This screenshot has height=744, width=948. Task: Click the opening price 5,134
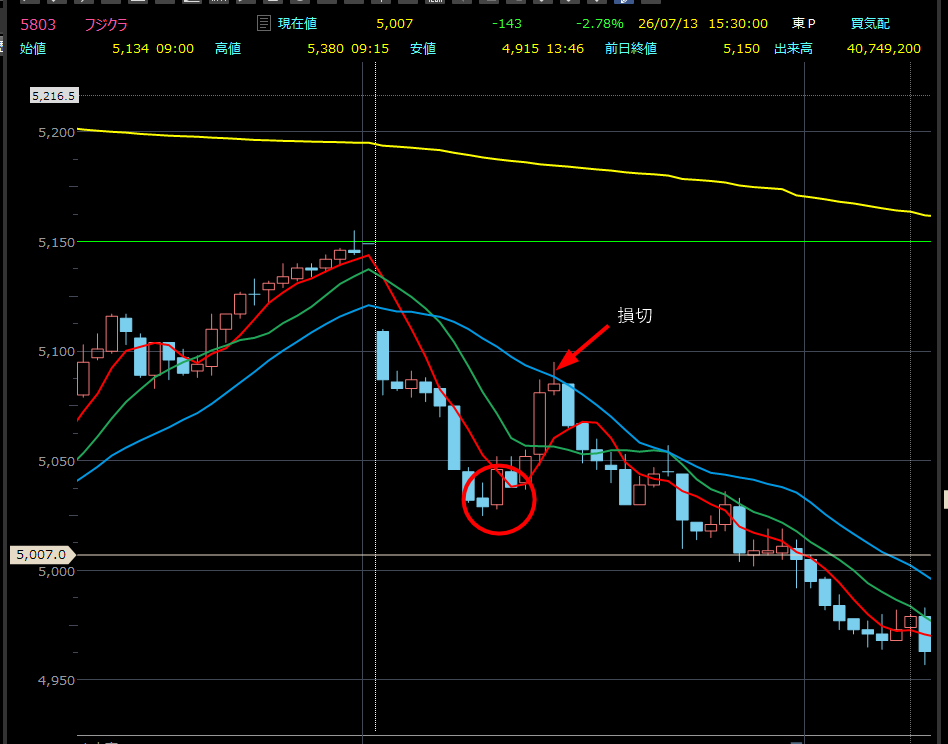pyautogui.click(x=131, y=48)
